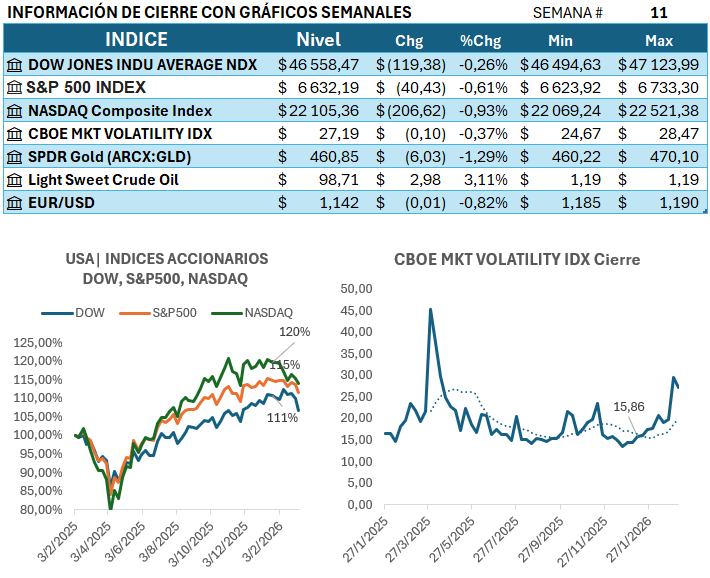The height and width of the screenshot is (578, 710).
Task: Select the icon beside SPDR Gold (ARCX:GLD)
Action: (14, 157)
